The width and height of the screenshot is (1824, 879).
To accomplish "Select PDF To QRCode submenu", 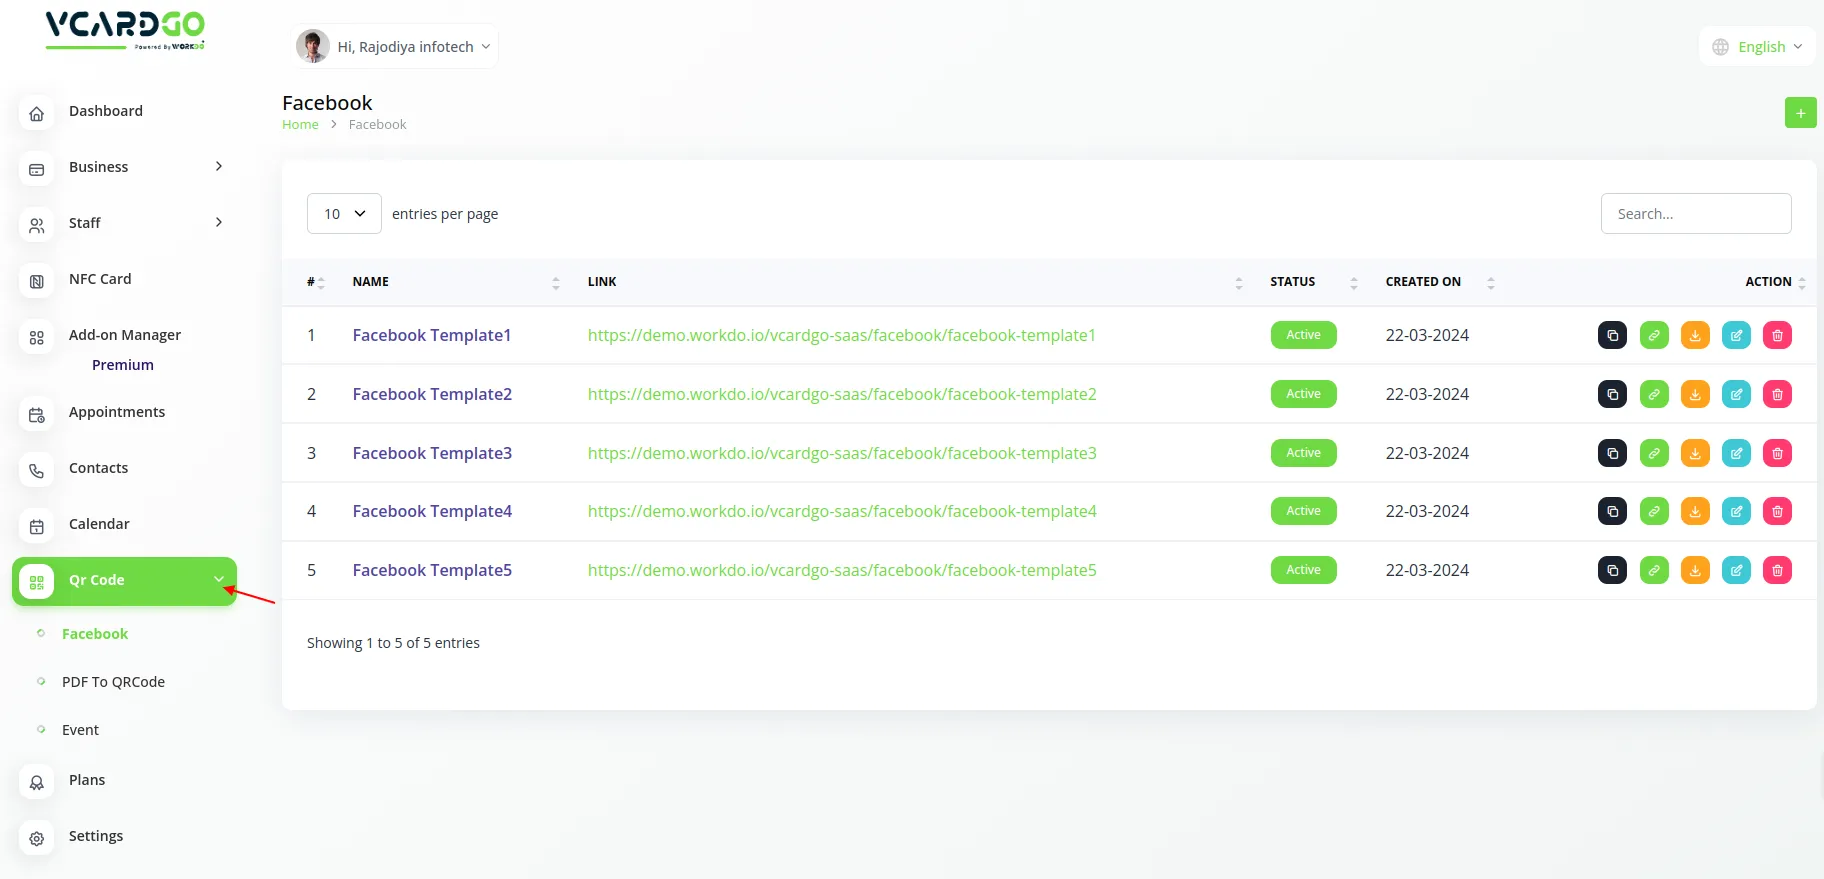I will coord(113,682).
